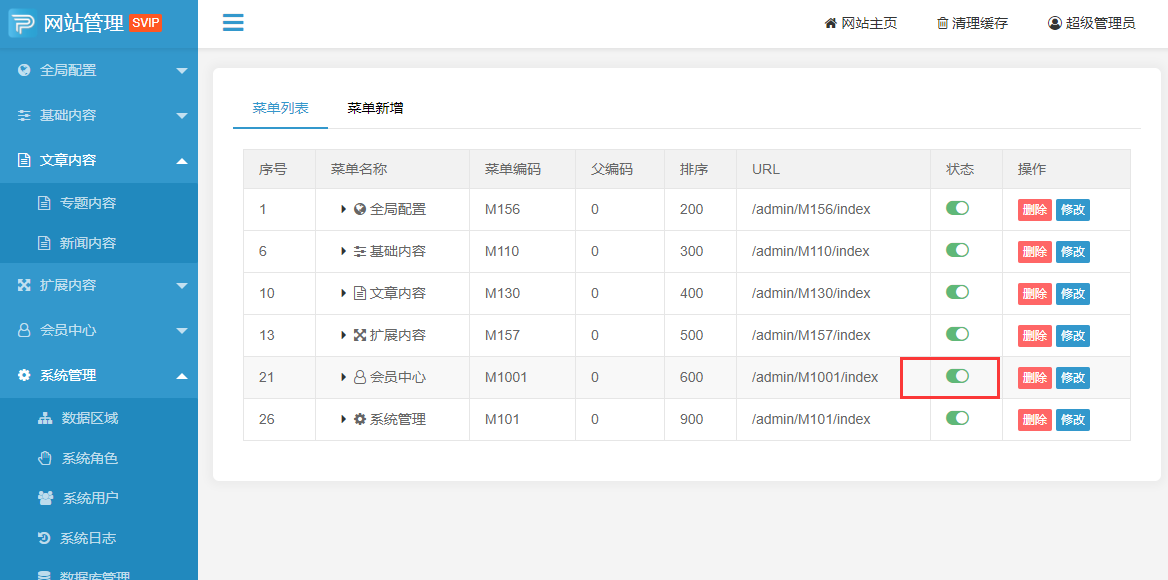Screen dimensions: 1168x580
Task: Open 专题内容 in the sidebar
Action: point(87,203)
